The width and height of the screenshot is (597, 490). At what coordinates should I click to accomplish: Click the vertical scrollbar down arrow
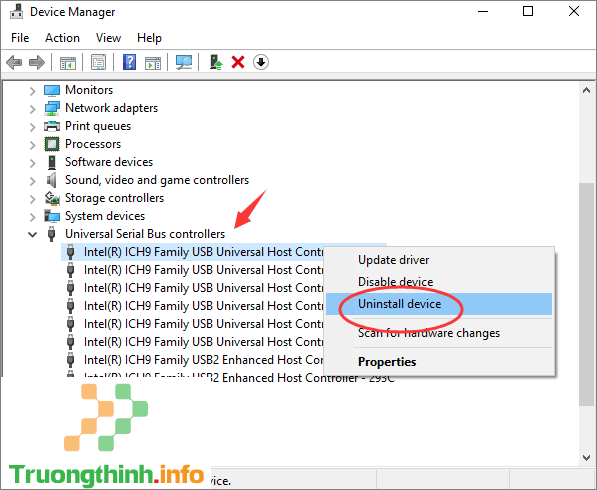pyautogui.click(x=586, y=457)
